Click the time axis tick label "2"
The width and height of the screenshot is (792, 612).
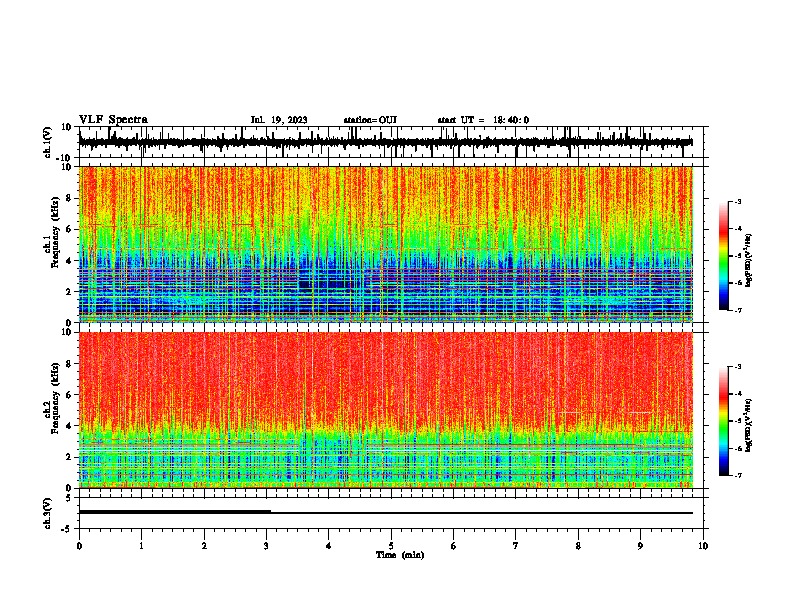coord(204,546)
